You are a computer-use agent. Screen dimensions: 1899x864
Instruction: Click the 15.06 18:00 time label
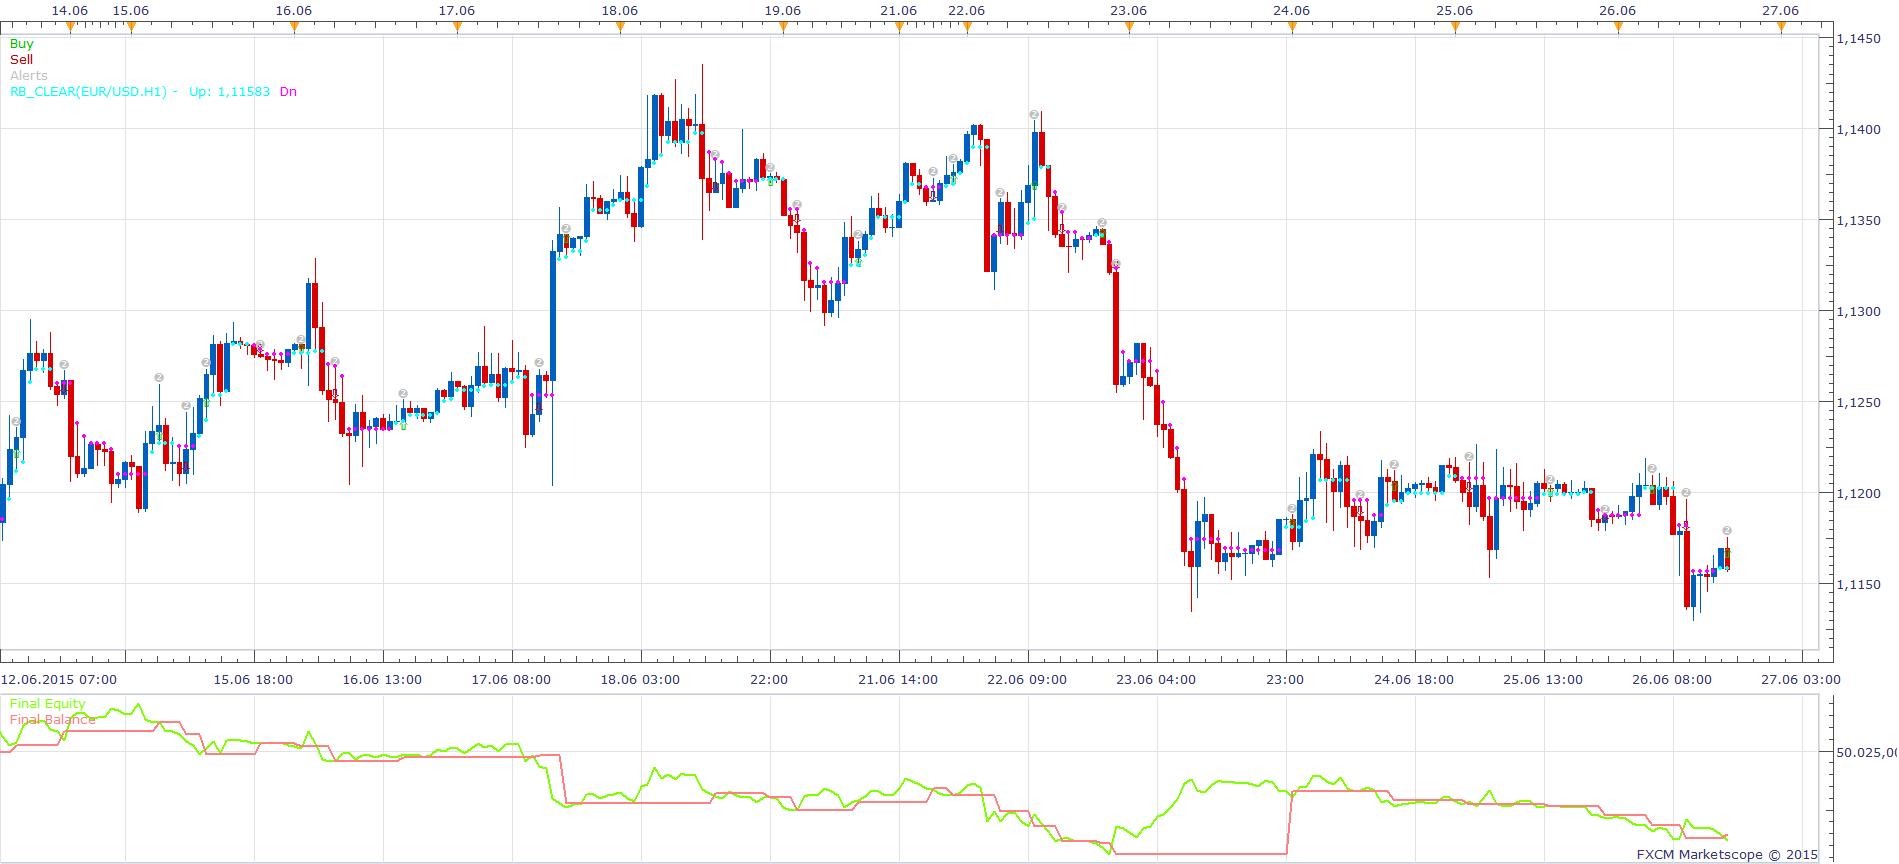tap(253, 680)
